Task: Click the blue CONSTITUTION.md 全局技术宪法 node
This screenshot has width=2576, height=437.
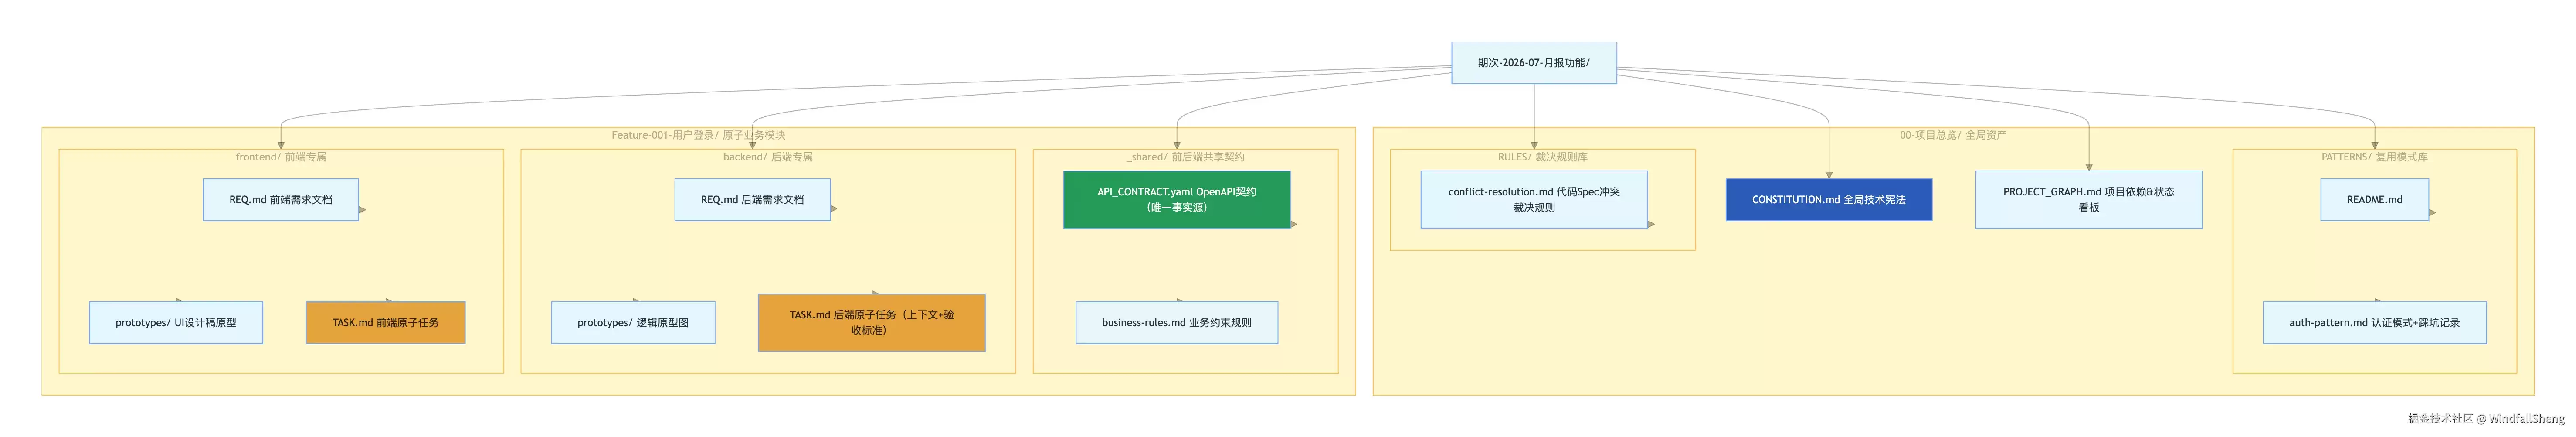Action: click(x=1828, y=200)
